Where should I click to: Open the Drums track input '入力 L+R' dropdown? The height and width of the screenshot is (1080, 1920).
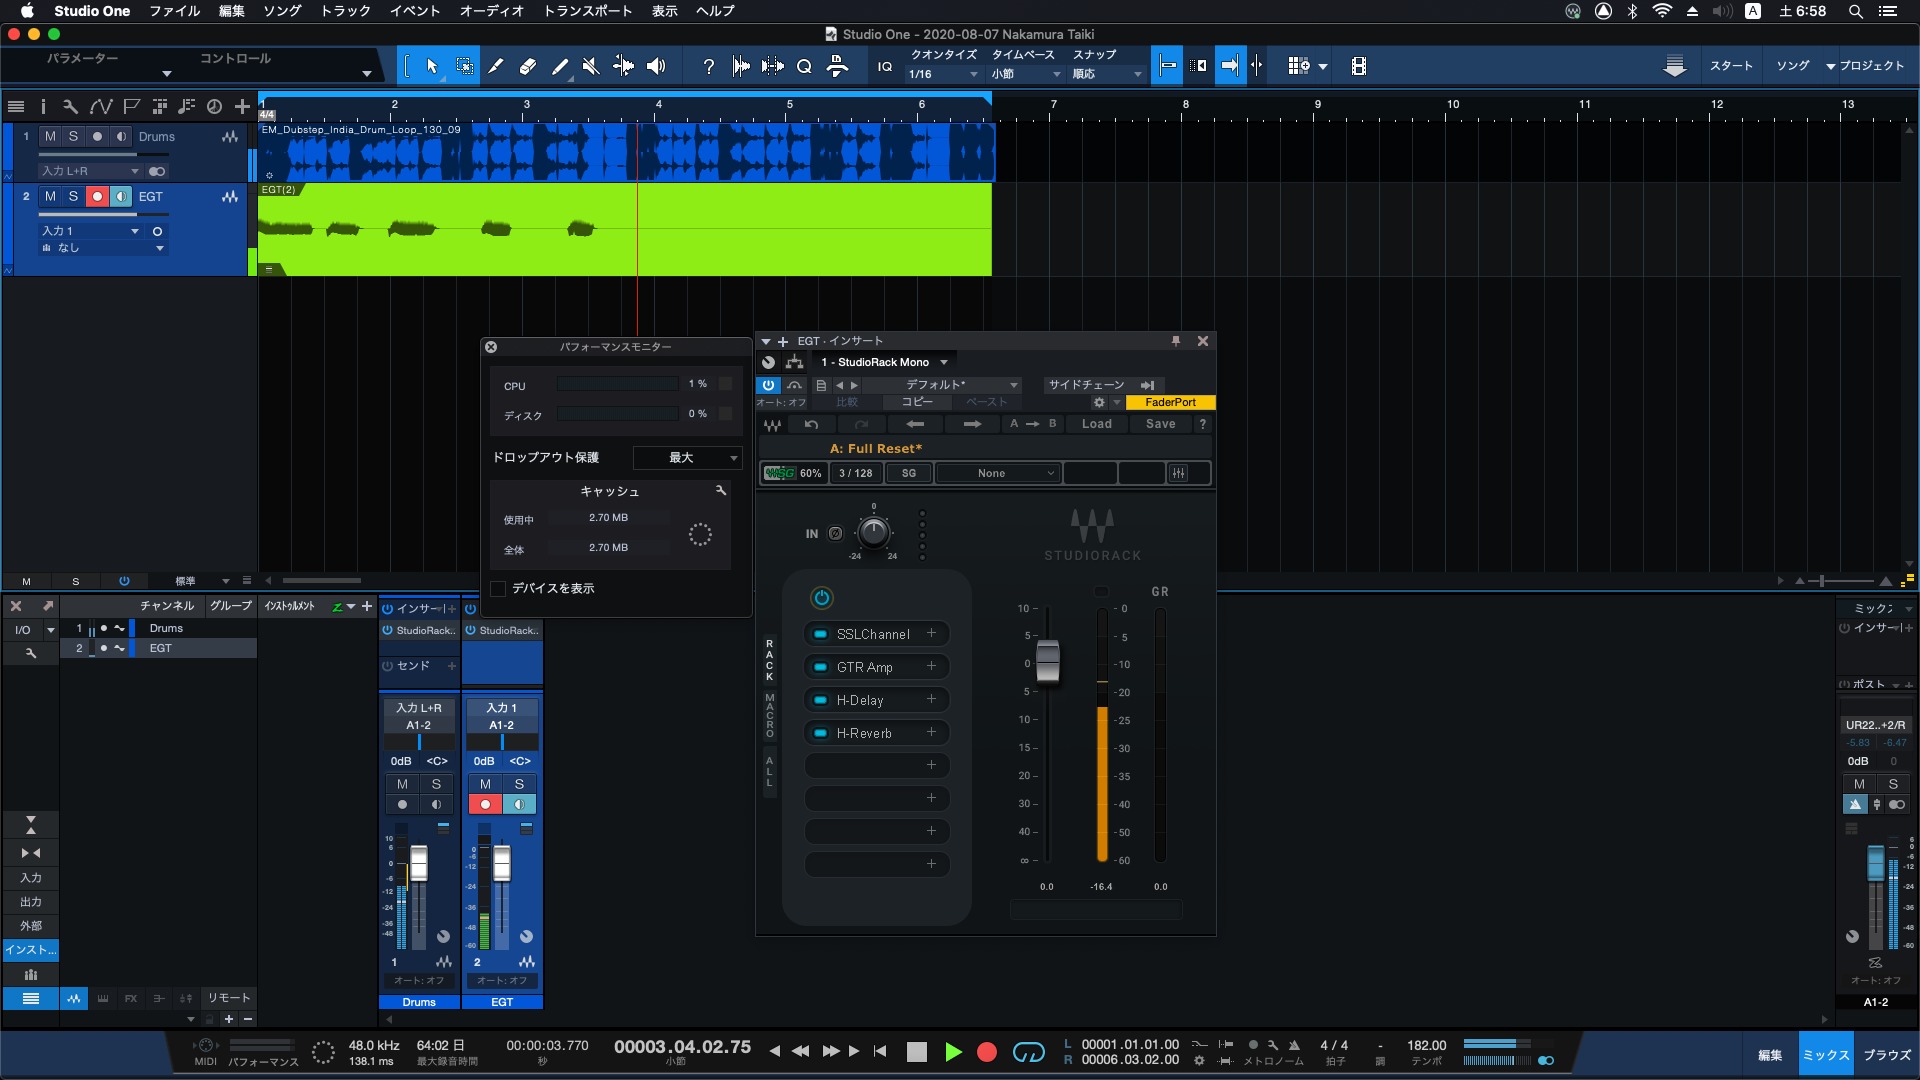(x=90, y=171)
